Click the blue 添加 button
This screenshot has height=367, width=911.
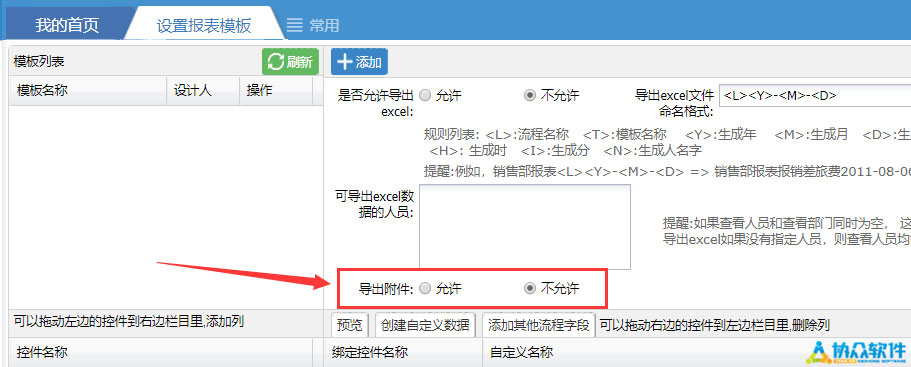tap(359, 62)
